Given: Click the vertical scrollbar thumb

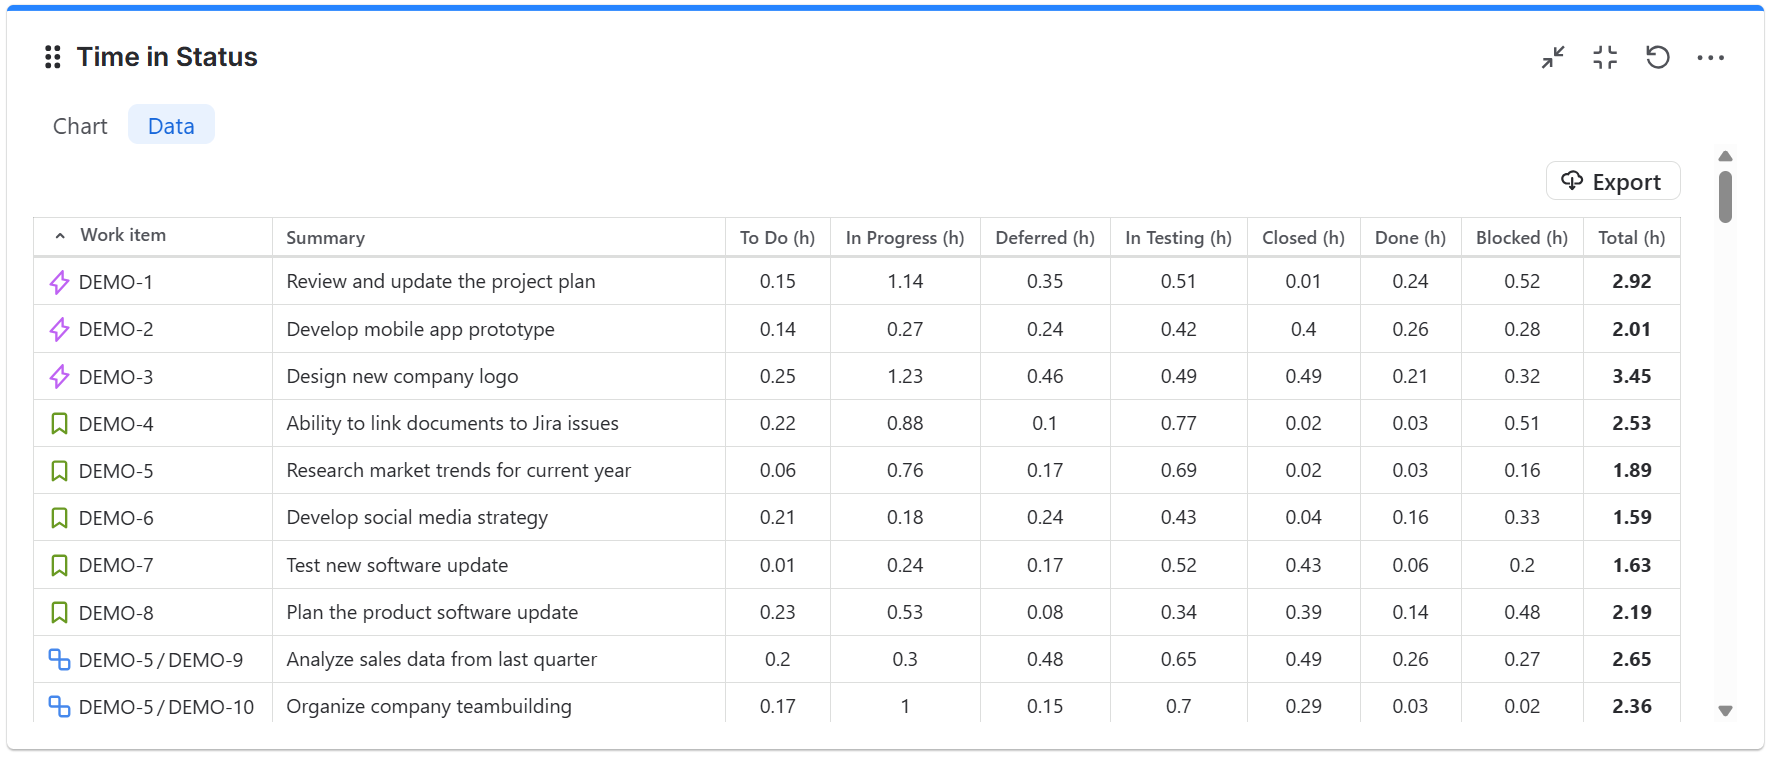Looking at the screenshot, I should coord(1725,197).
